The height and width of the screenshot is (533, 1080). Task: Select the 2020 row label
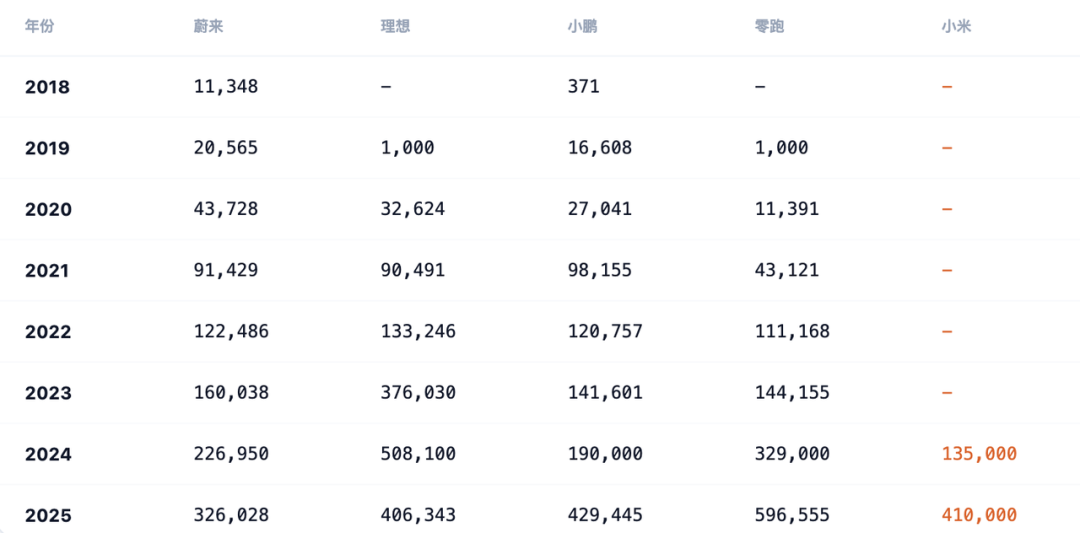click(47, 209)
